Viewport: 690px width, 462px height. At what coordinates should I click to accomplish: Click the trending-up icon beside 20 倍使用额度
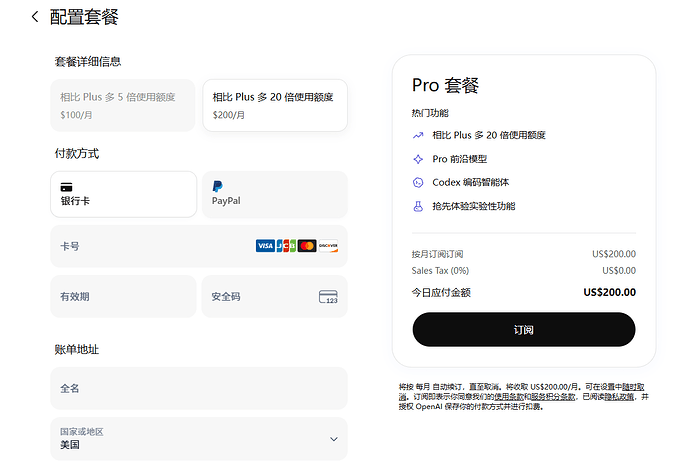pos(418,136)
